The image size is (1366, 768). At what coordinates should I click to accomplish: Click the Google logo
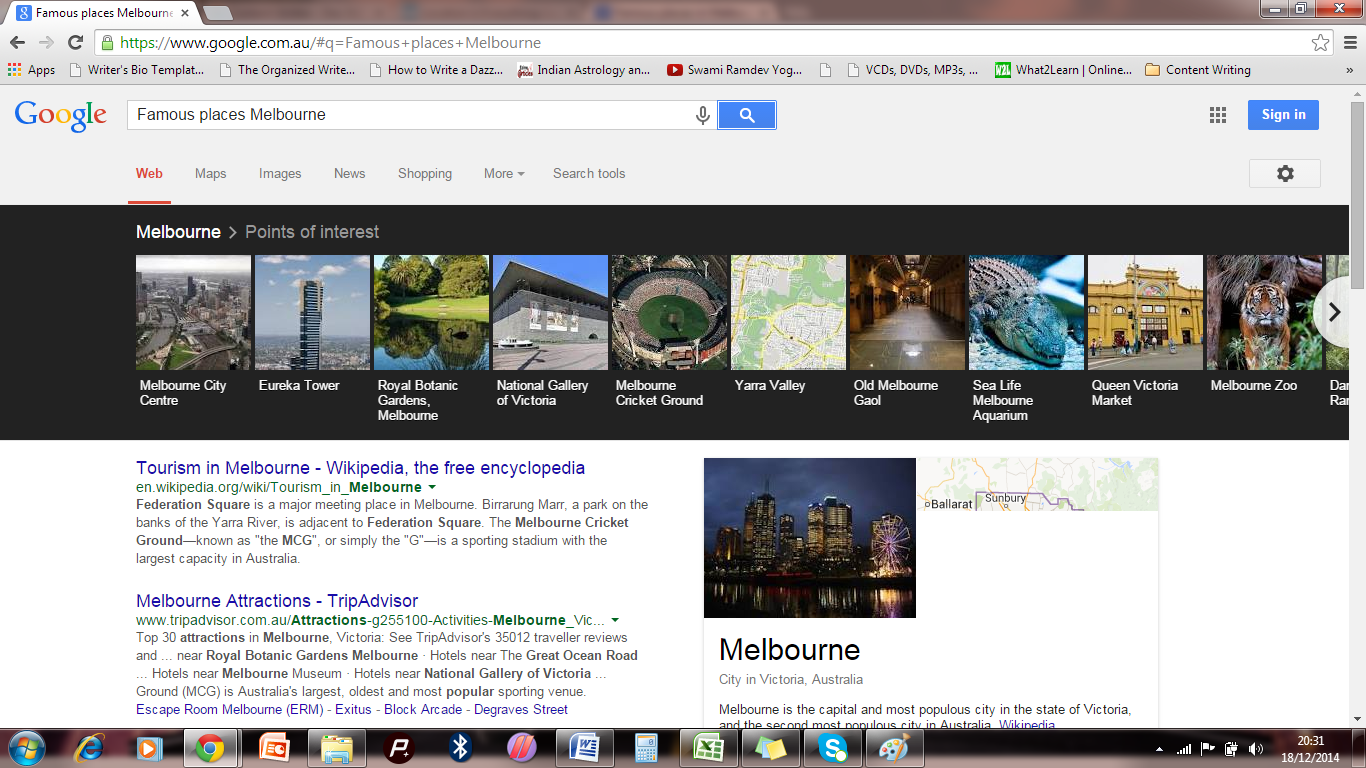tap(61, 116)
